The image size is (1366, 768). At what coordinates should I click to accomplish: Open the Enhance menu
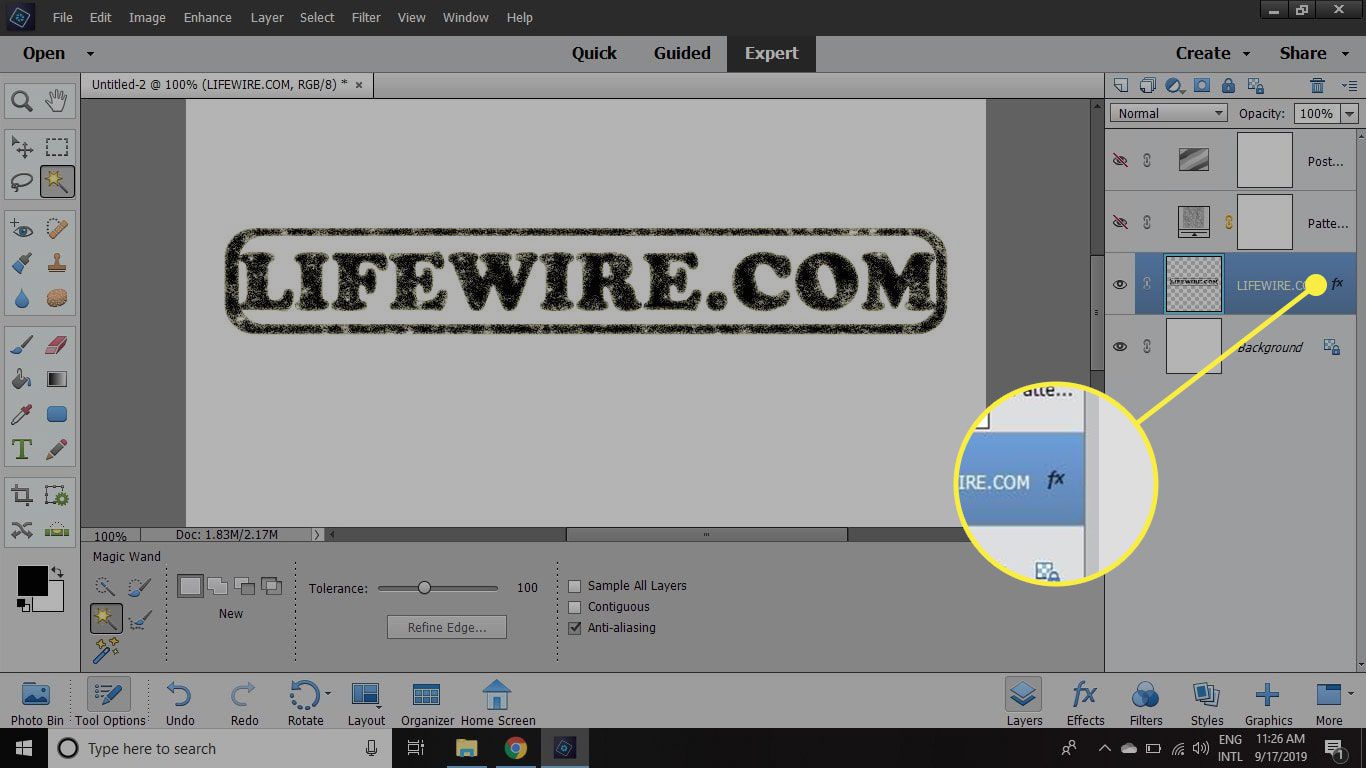[x=208, y=17]
